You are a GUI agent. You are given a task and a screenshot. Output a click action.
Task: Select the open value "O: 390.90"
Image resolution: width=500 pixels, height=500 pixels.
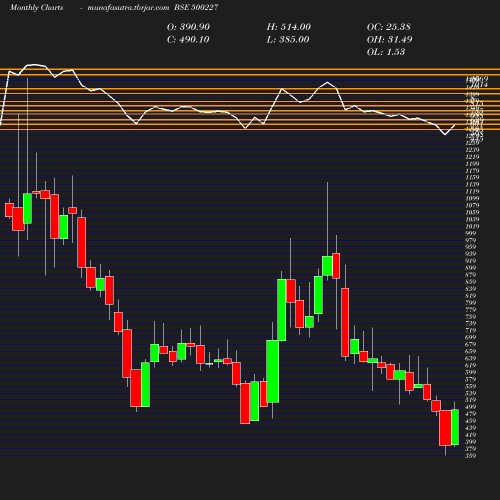click(188, 27)
